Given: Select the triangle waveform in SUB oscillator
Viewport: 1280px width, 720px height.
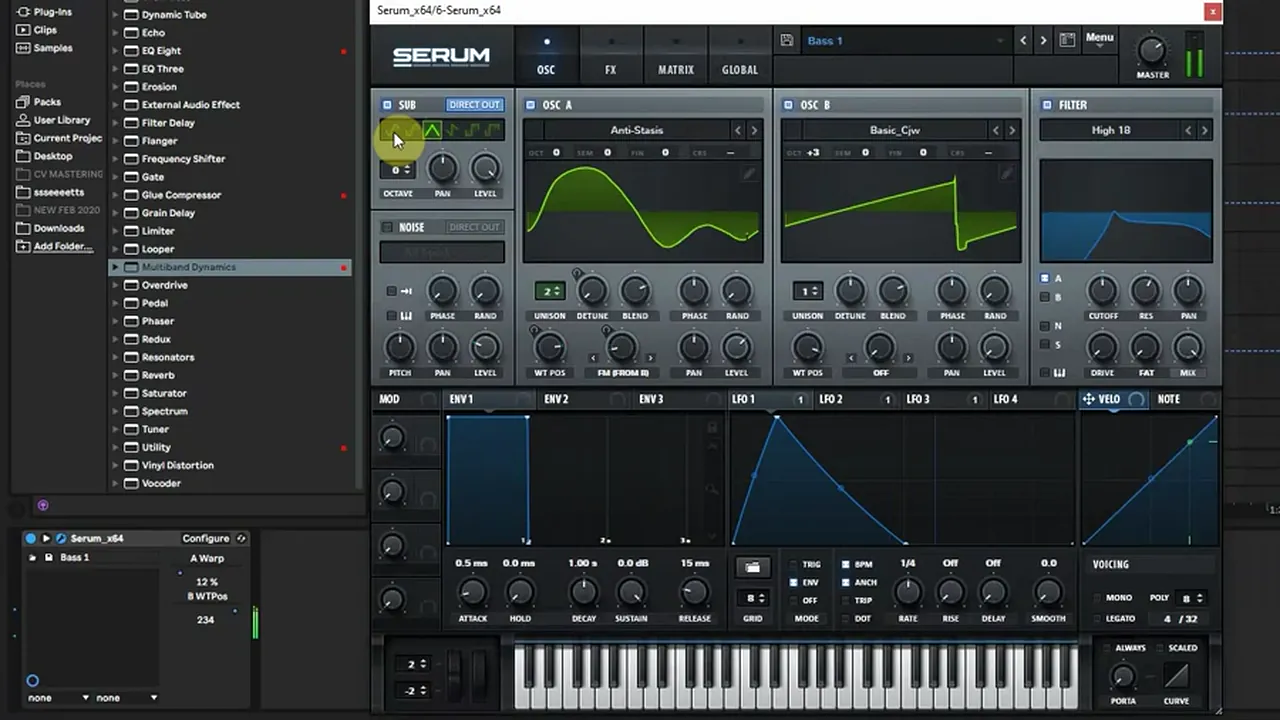Looking at the screenshot, I should click(432, 130).
